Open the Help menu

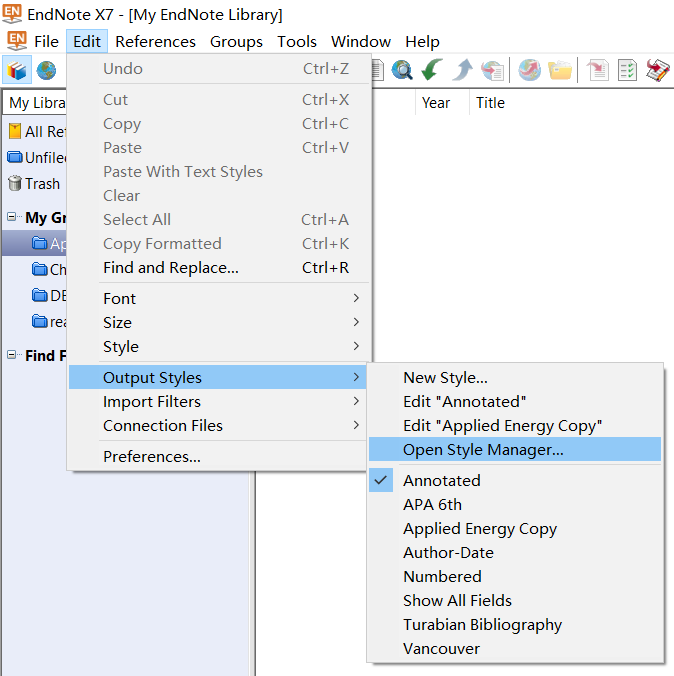point(422,41)
